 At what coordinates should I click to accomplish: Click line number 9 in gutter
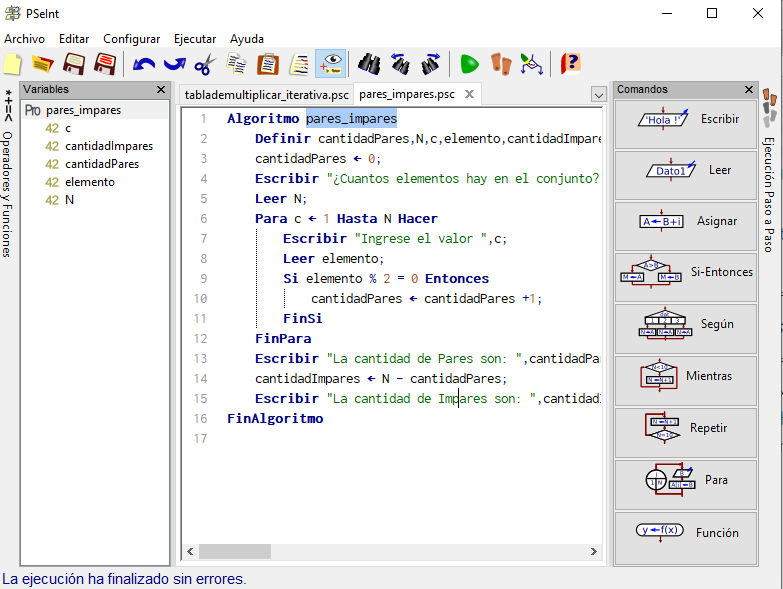pyautogui.click(x=204, y=279)
